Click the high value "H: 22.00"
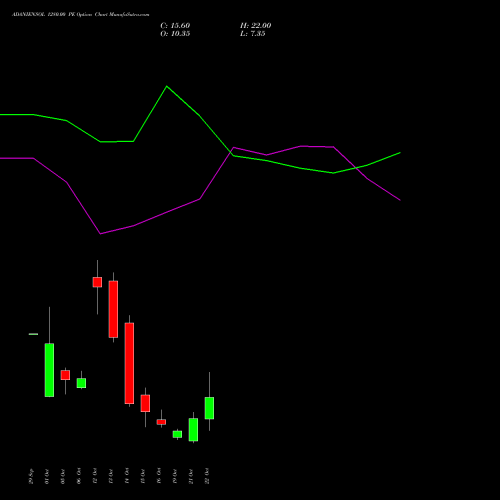 [255, 26]
